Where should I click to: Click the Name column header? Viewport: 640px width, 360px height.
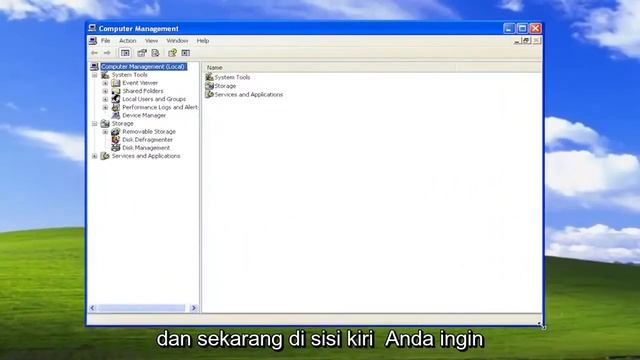[330, 67]
